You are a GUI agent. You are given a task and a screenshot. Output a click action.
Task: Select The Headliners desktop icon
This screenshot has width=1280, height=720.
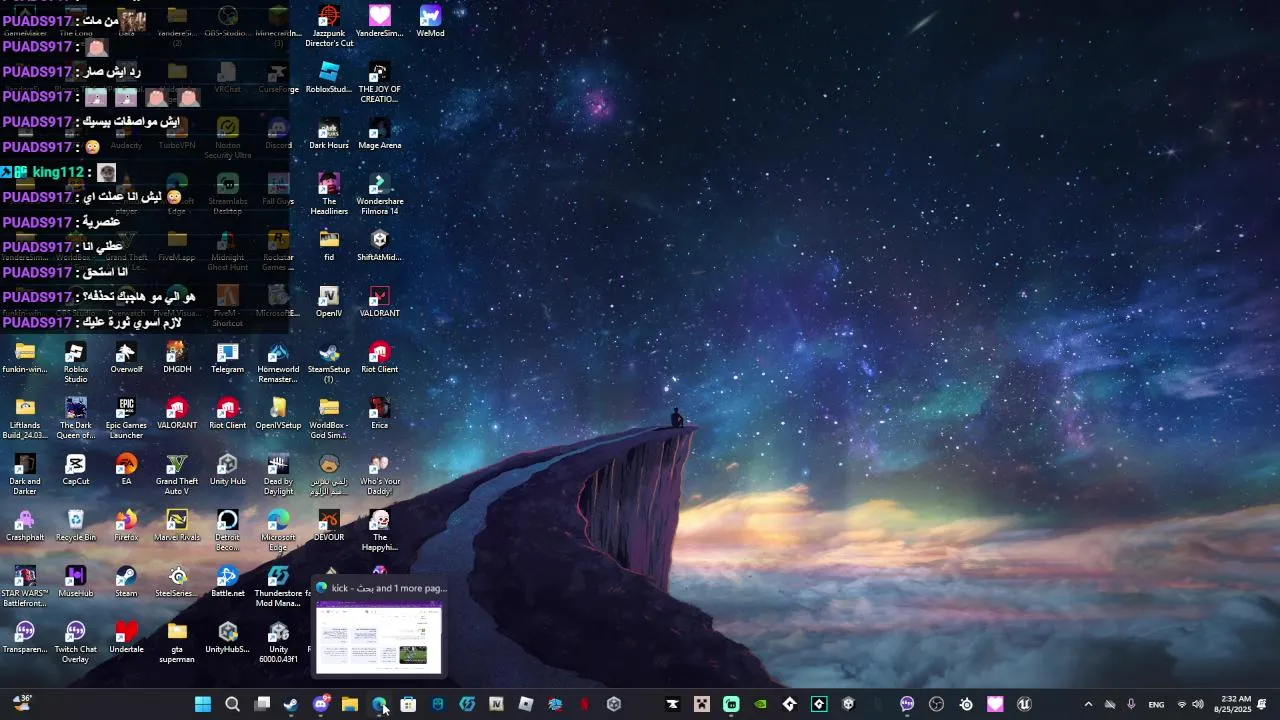click(x=329, y=195)
